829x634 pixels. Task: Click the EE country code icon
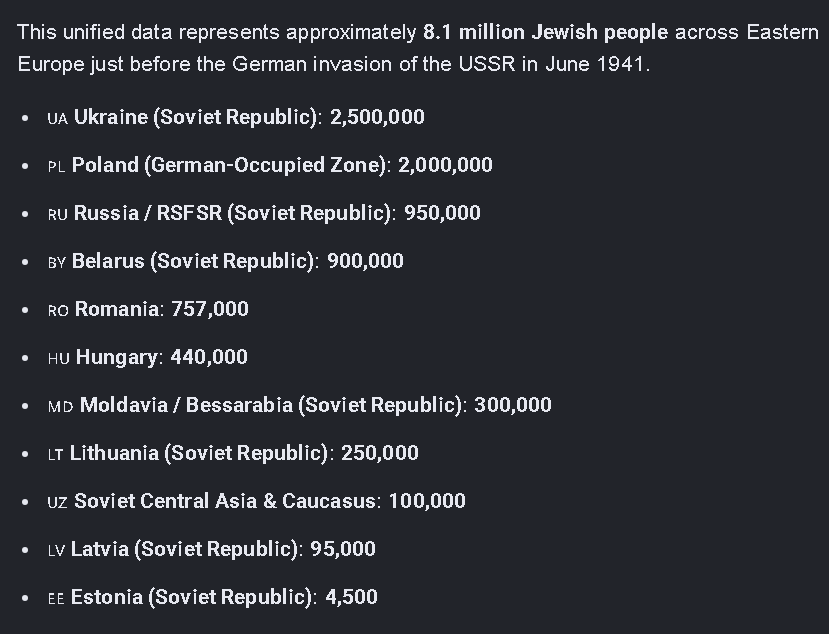click(56, 599)
